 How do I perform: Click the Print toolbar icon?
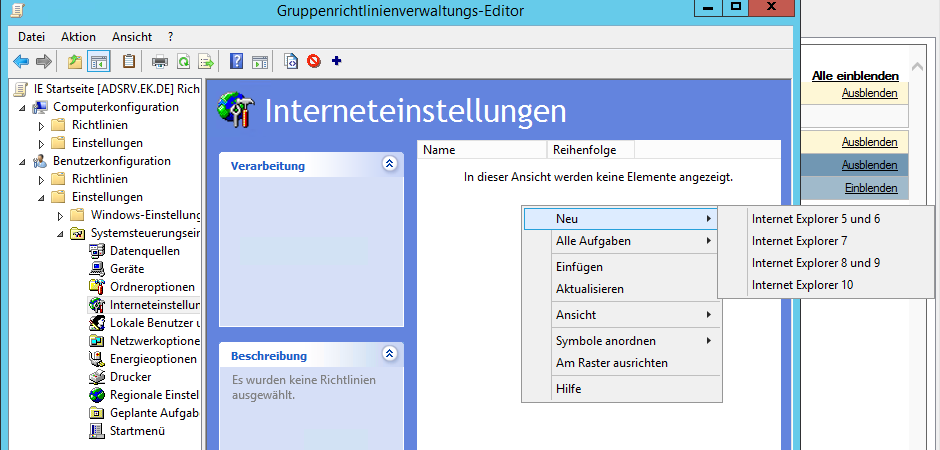159,61
